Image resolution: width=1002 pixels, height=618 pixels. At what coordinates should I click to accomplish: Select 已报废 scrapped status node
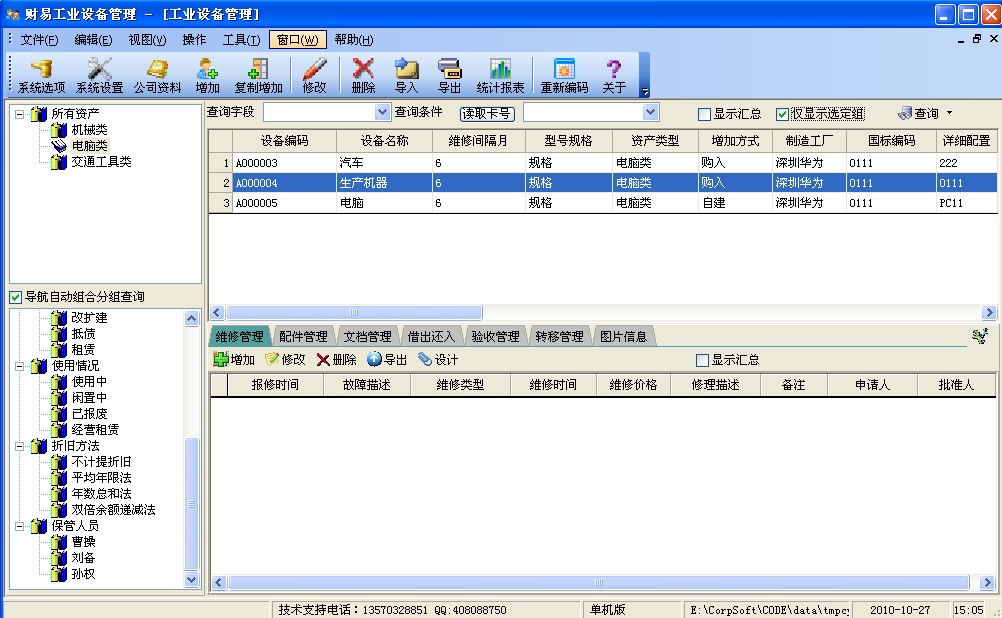[x=89, y=413]
